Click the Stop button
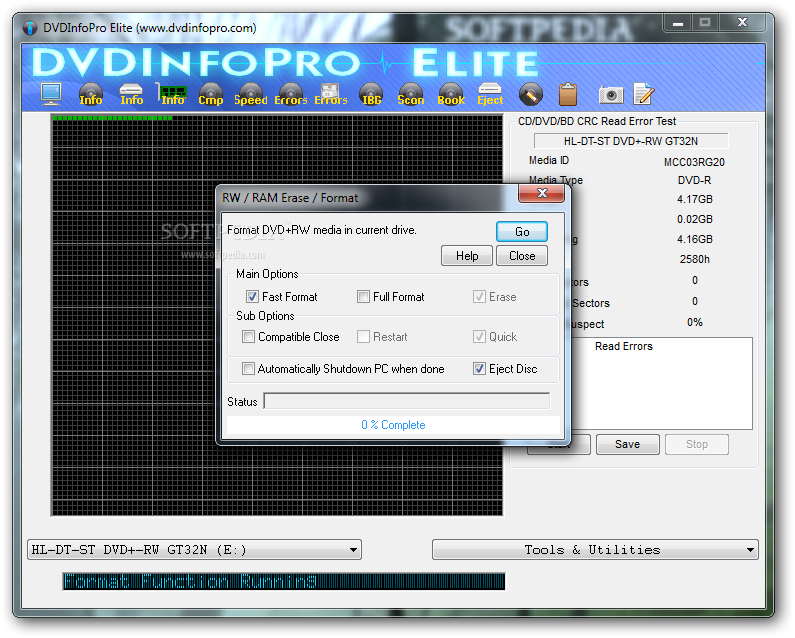Viewport: 795px width, 638px height. pyautogui.click(x=697, y=444)
